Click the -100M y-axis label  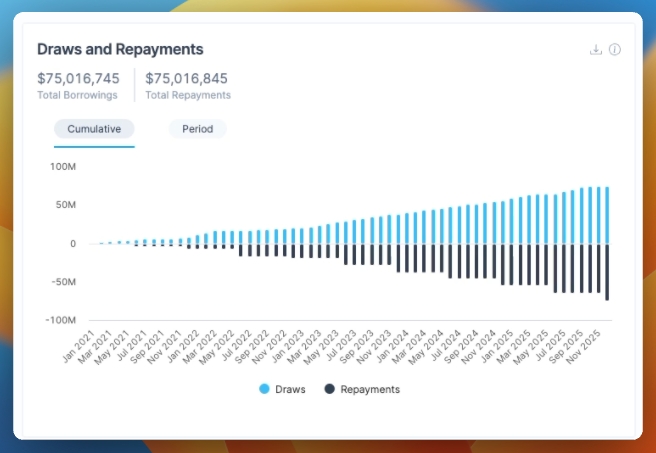(x=61, y=320)
